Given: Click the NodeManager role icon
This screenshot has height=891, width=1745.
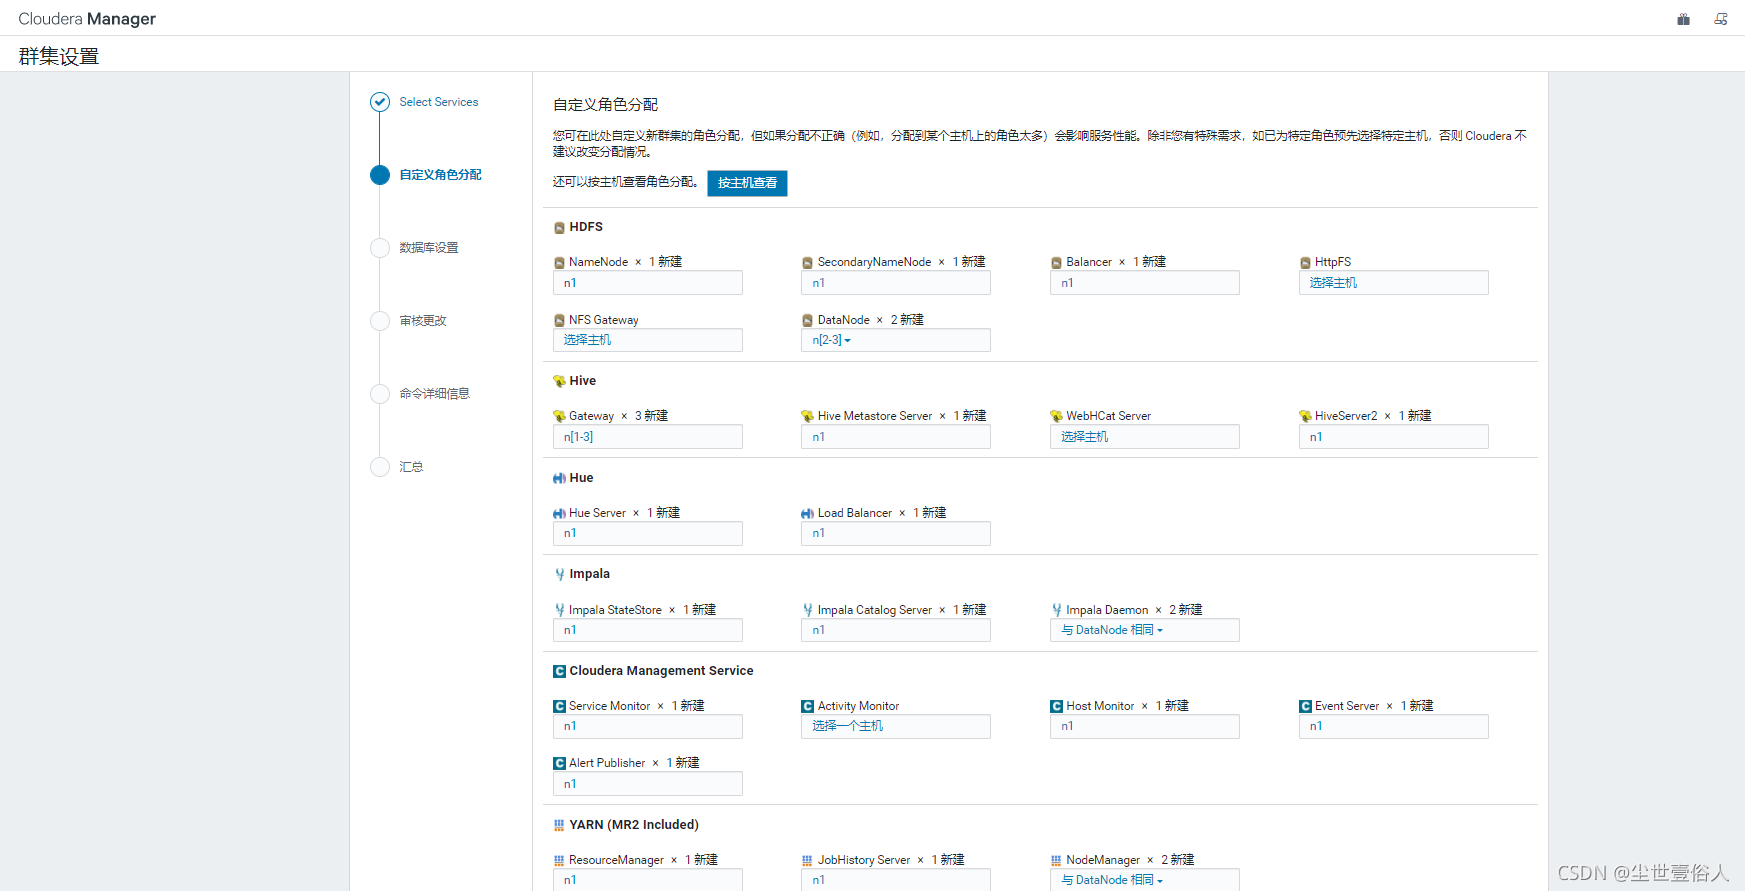Looking at the screenshot, I should point(1056,860).
